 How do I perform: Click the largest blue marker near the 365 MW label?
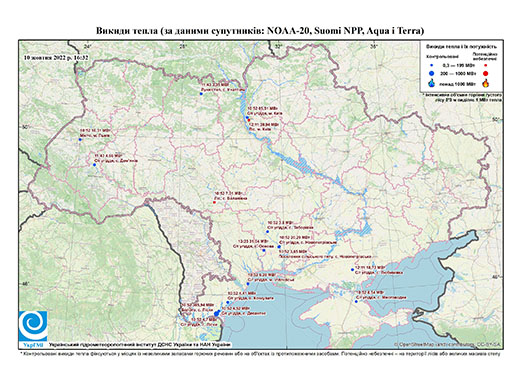click(x=217, y=313)
